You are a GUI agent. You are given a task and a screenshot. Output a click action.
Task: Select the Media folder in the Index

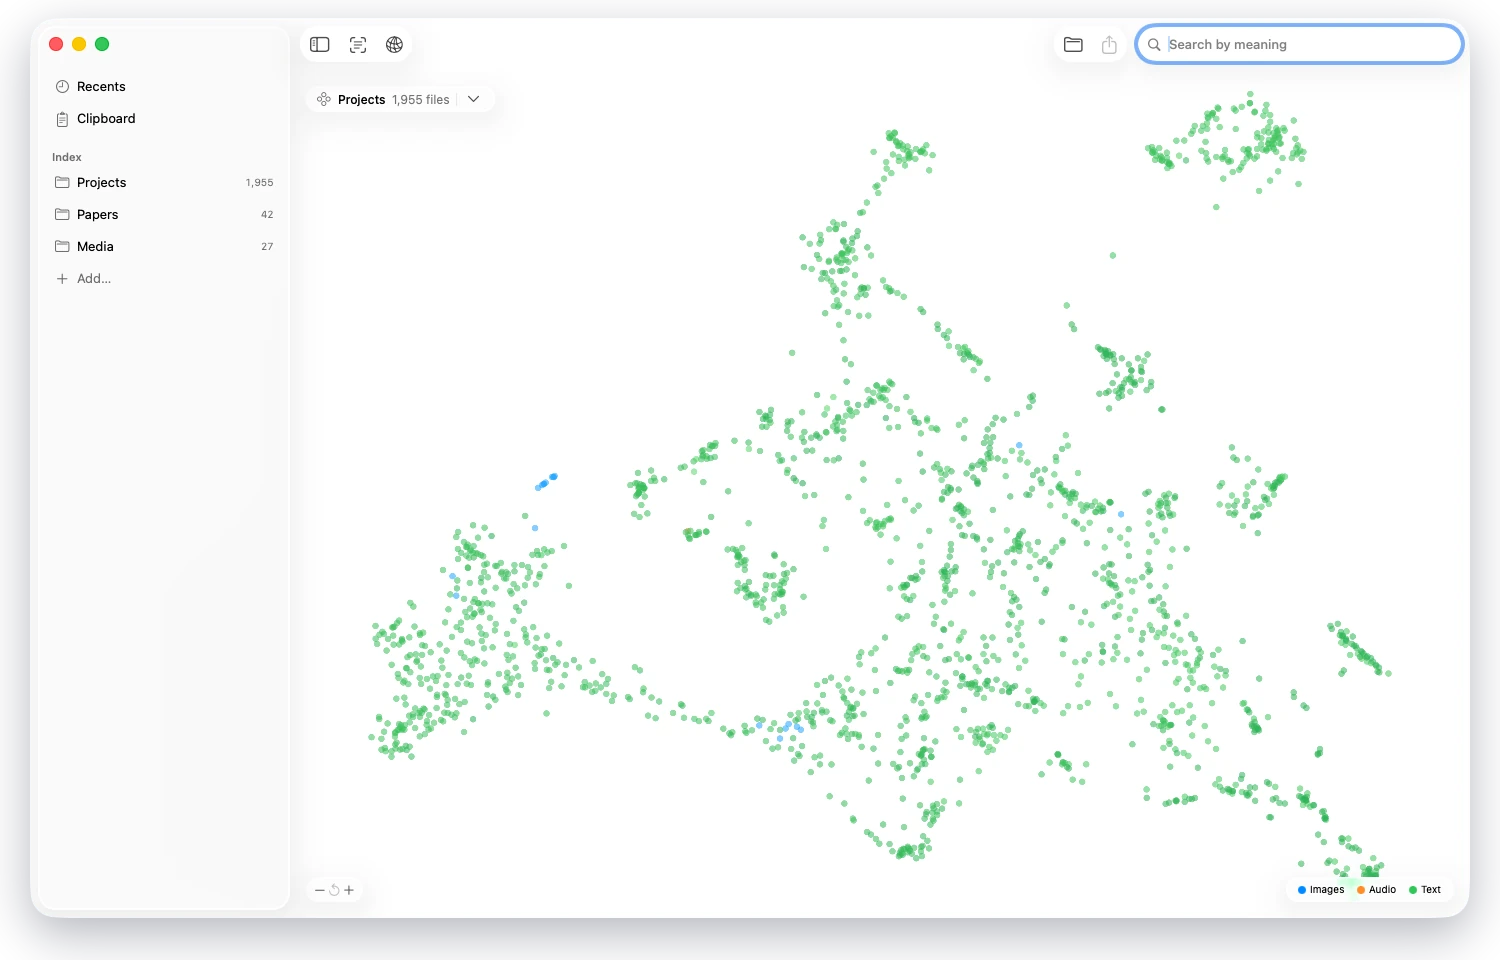(163, 246)
